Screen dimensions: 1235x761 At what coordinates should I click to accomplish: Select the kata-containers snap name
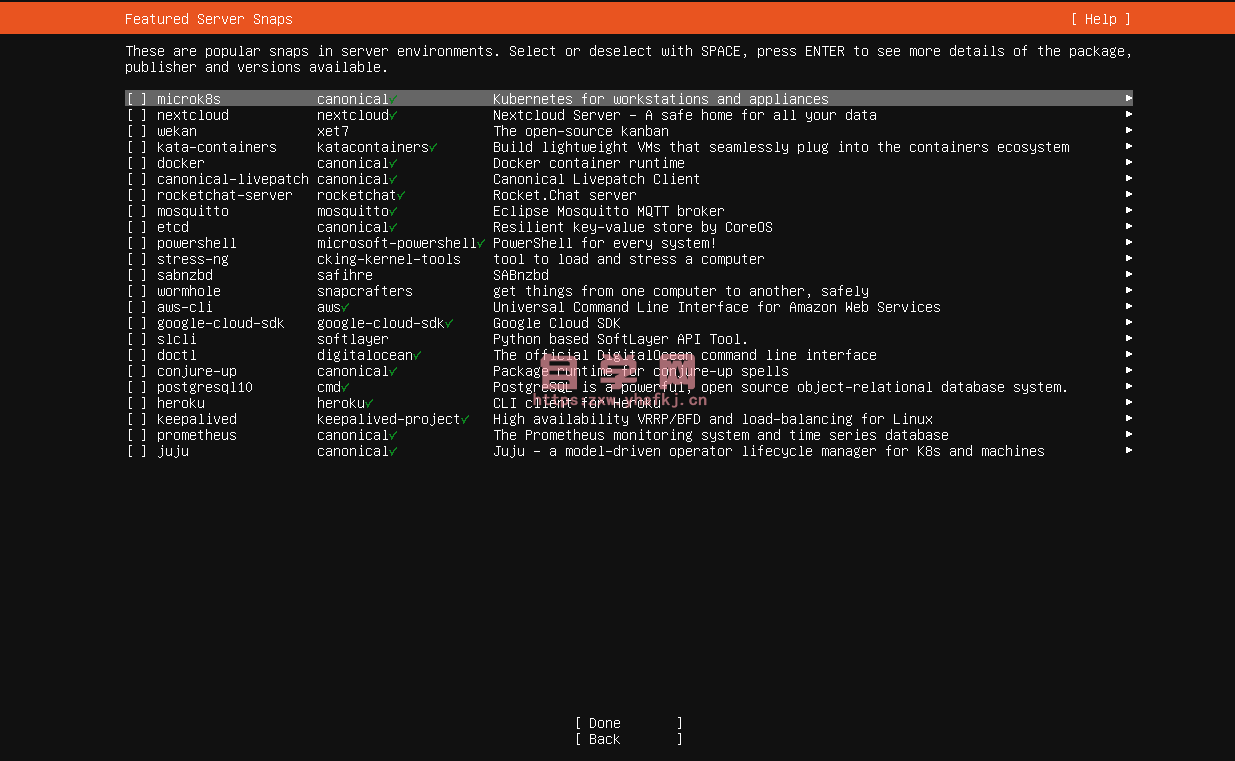click(x=217, y=147)
